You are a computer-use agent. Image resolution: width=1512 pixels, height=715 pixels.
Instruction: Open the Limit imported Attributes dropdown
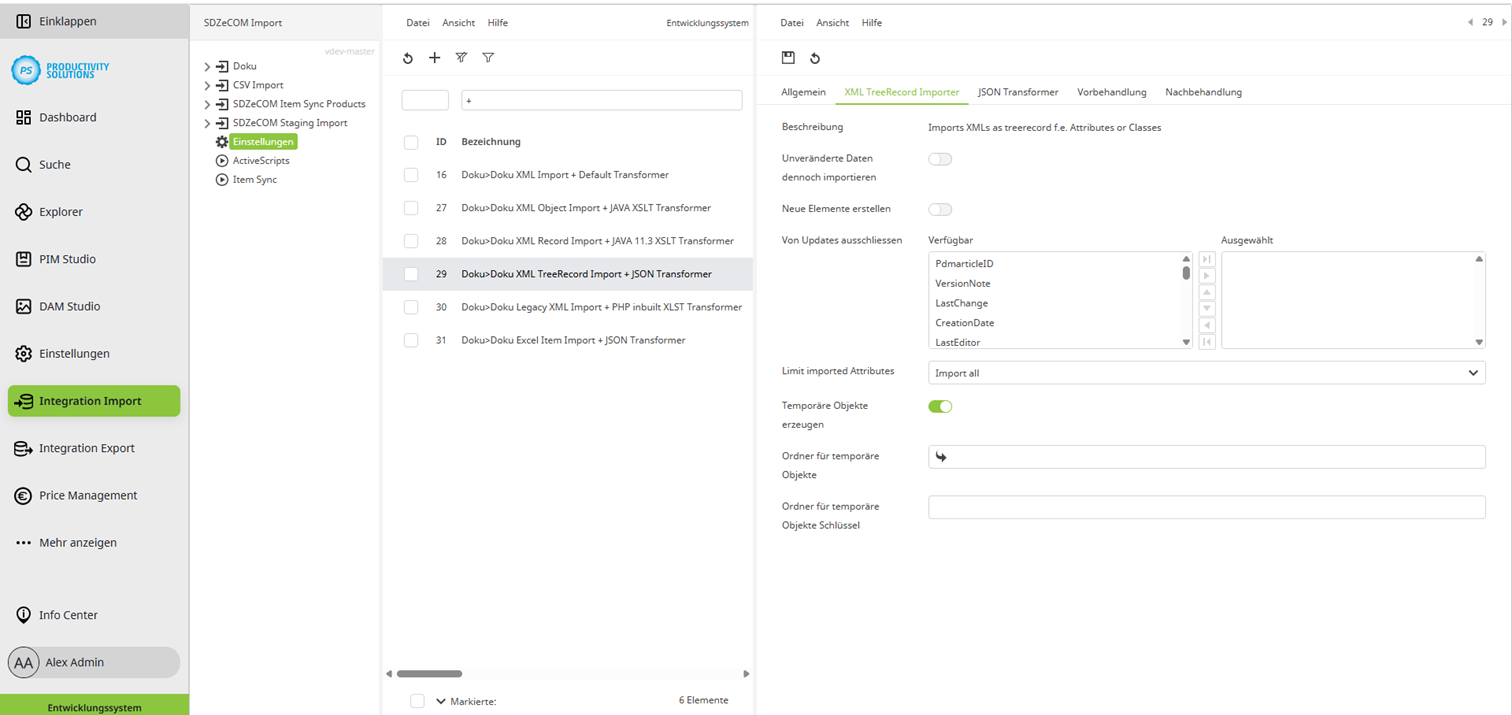point(1205,372)
